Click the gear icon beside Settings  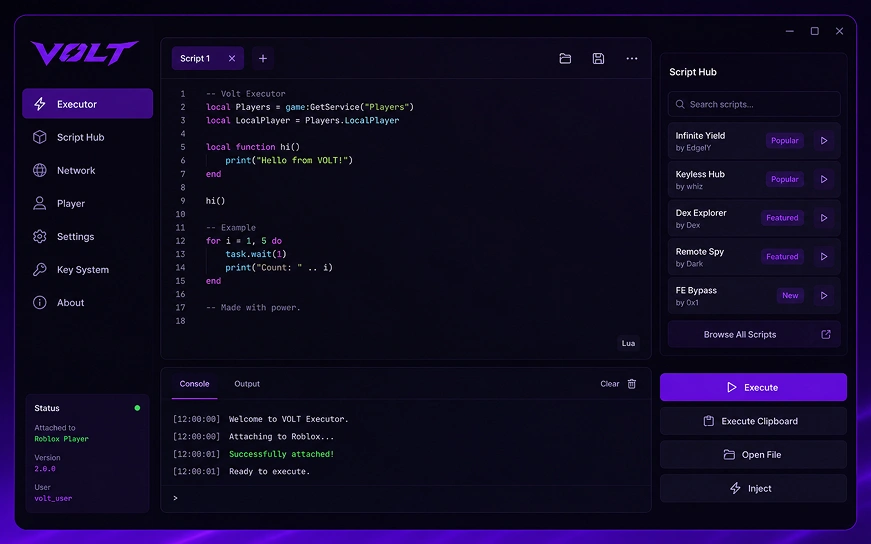point(39,237)
